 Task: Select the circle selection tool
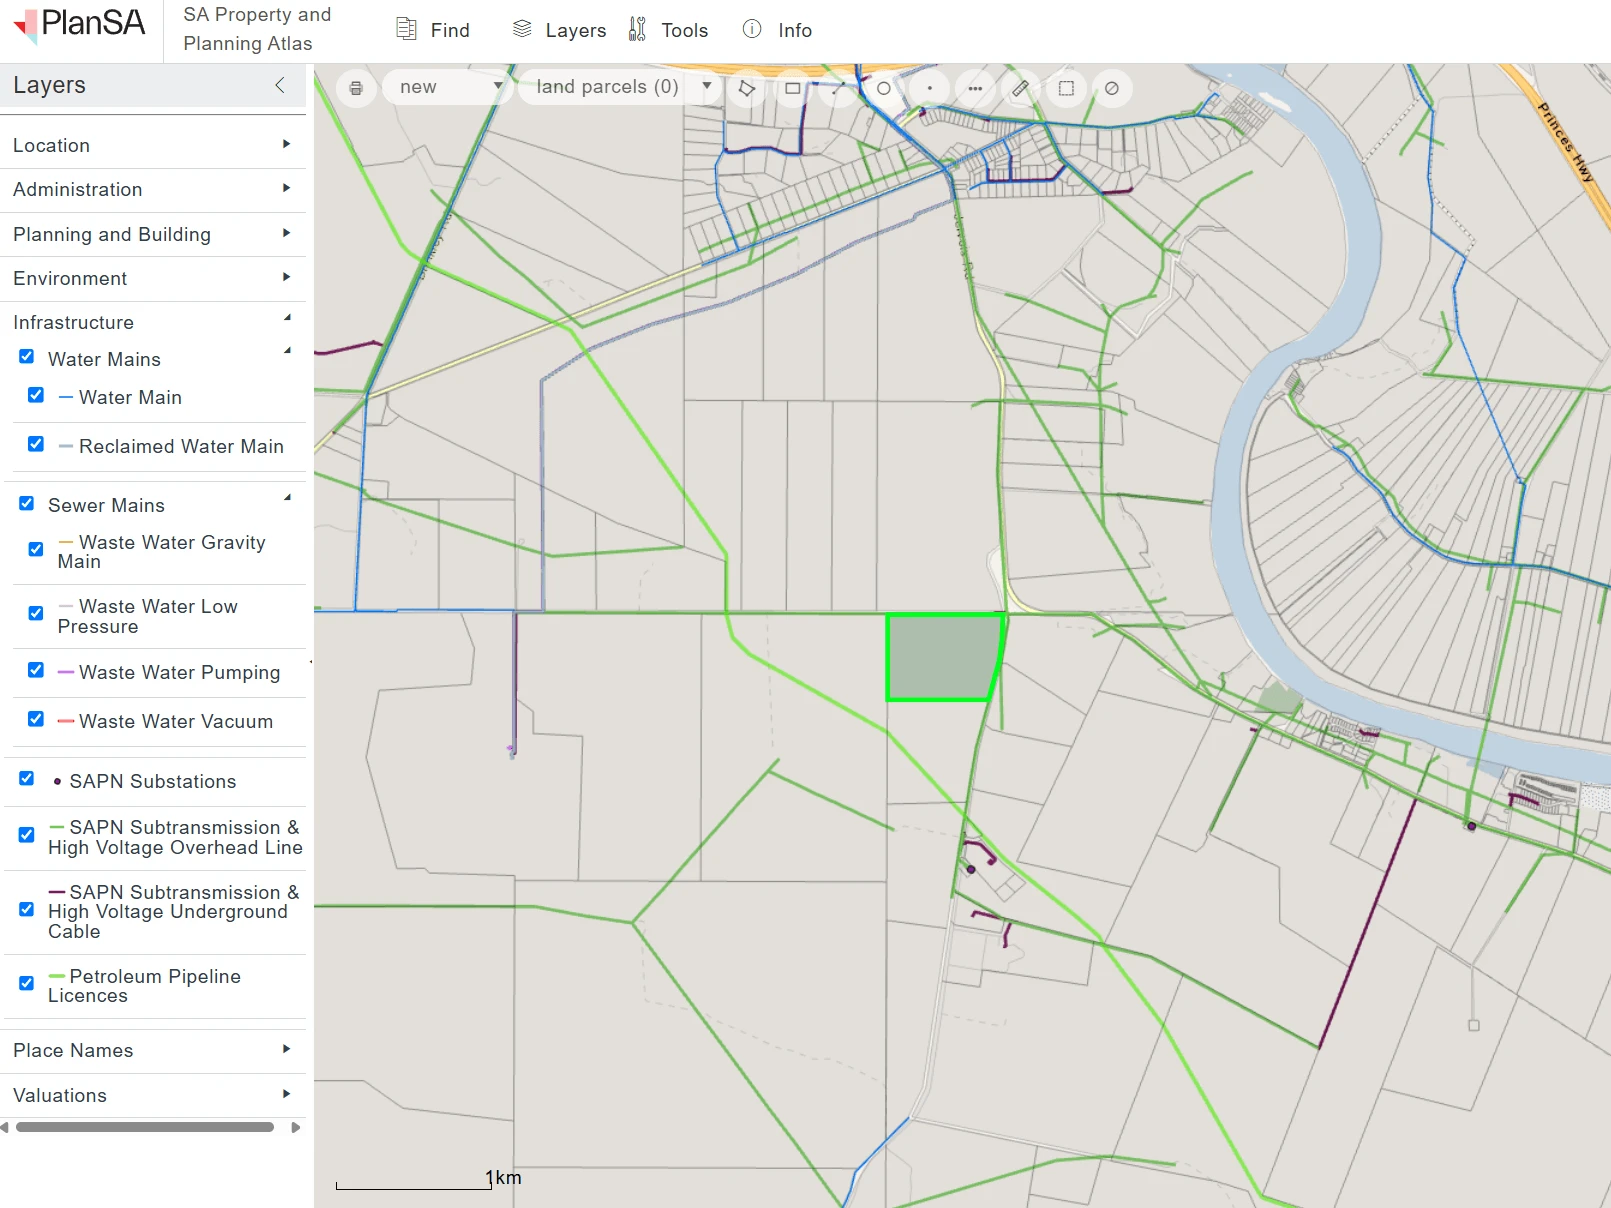click(x=884, y=88)
